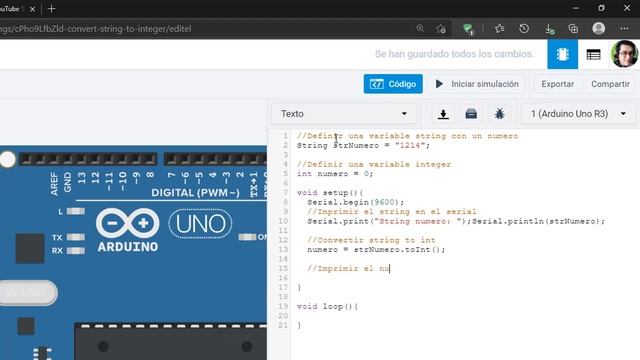Image resolution: width=640 pixels, height=360 pixels.
Task: Click the void setup() code line
Action: tap(330, 193)
